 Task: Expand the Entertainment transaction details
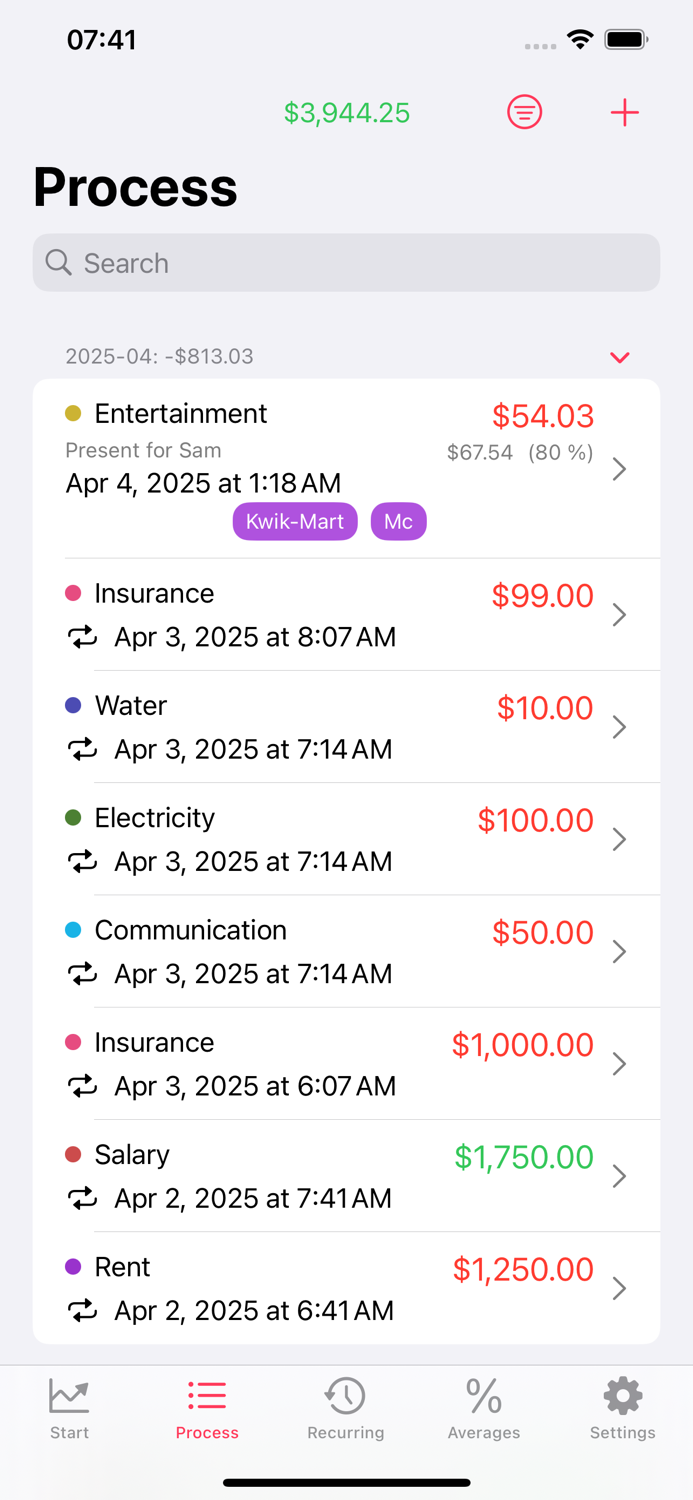point(619,468)
